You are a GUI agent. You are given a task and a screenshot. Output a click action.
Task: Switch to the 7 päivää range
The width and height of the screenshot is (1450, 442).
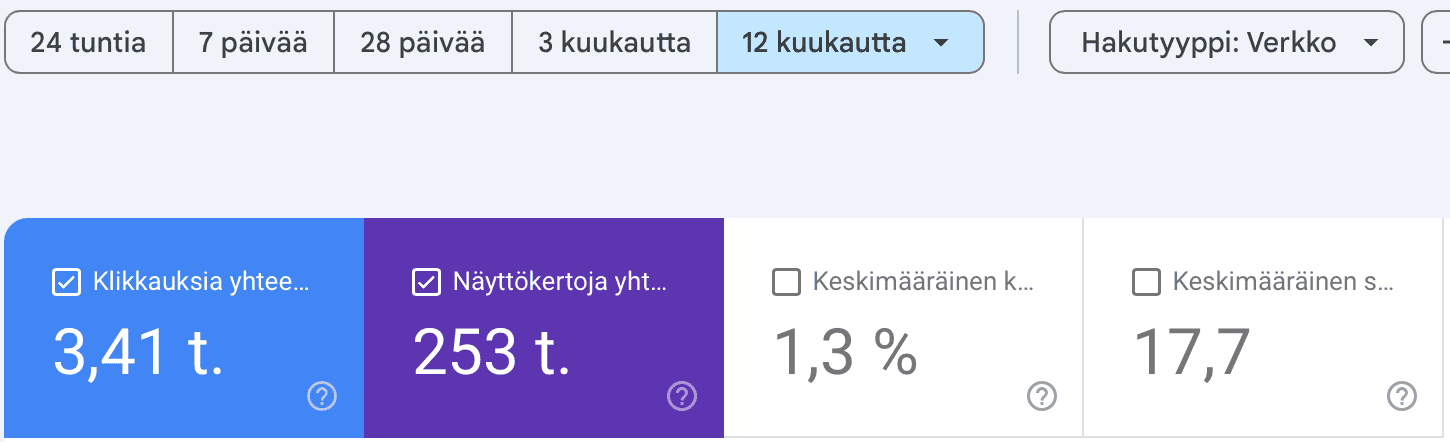[253, 43]
